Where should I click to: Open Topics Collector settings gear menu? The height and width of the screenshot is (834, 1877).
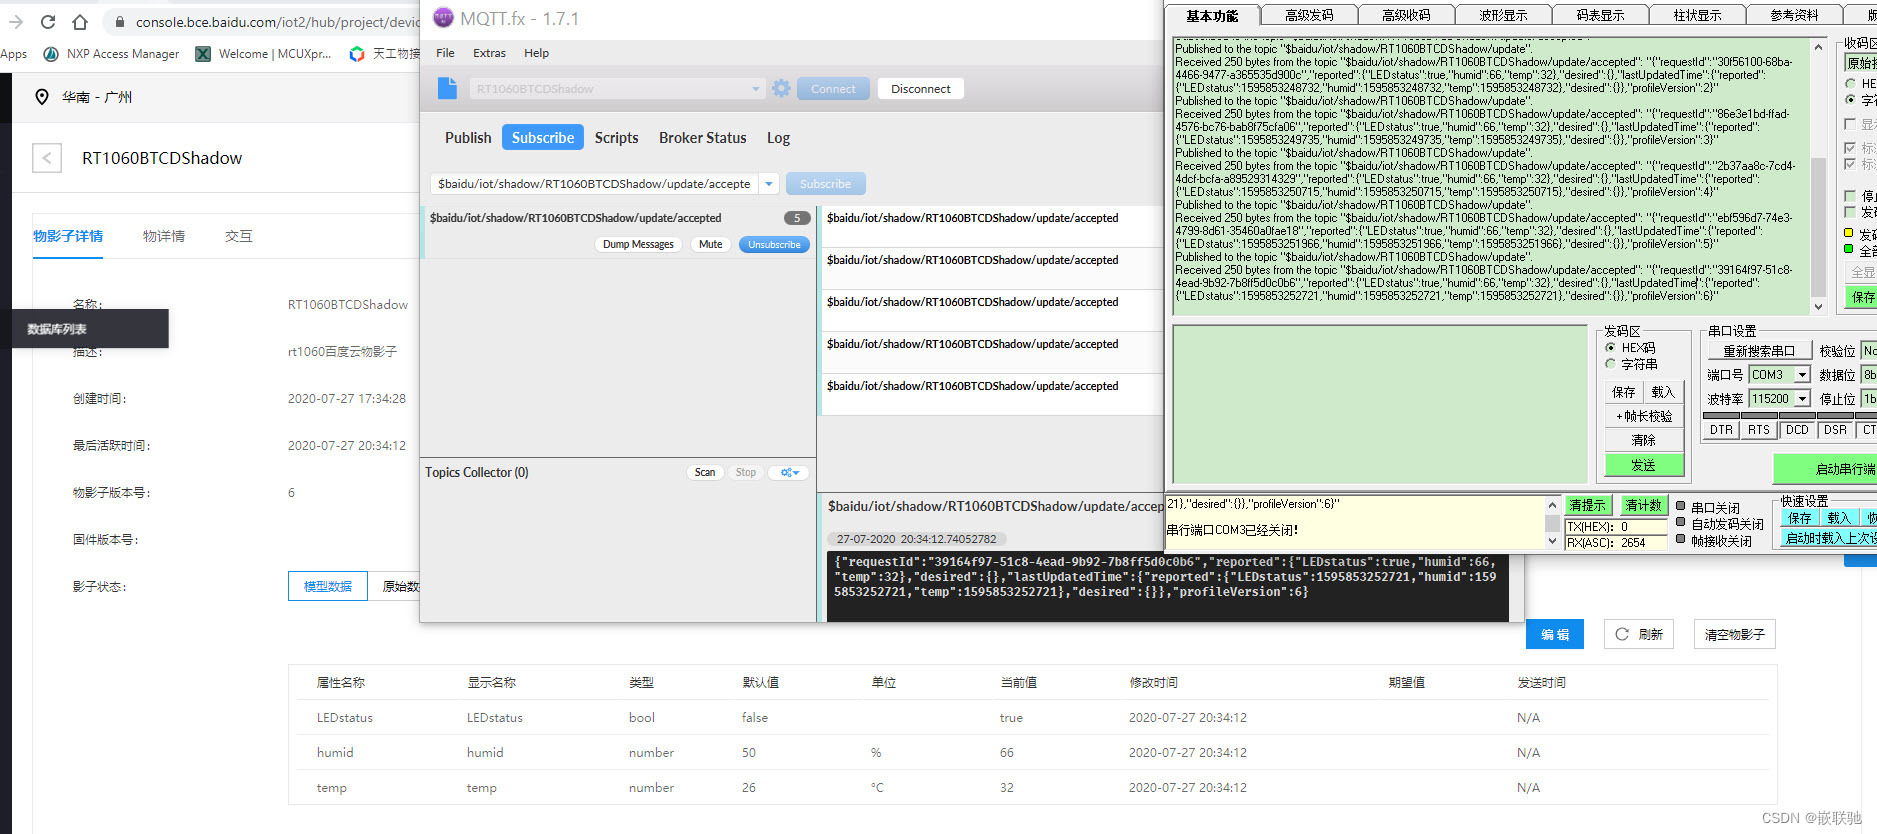tap(789, 472)
